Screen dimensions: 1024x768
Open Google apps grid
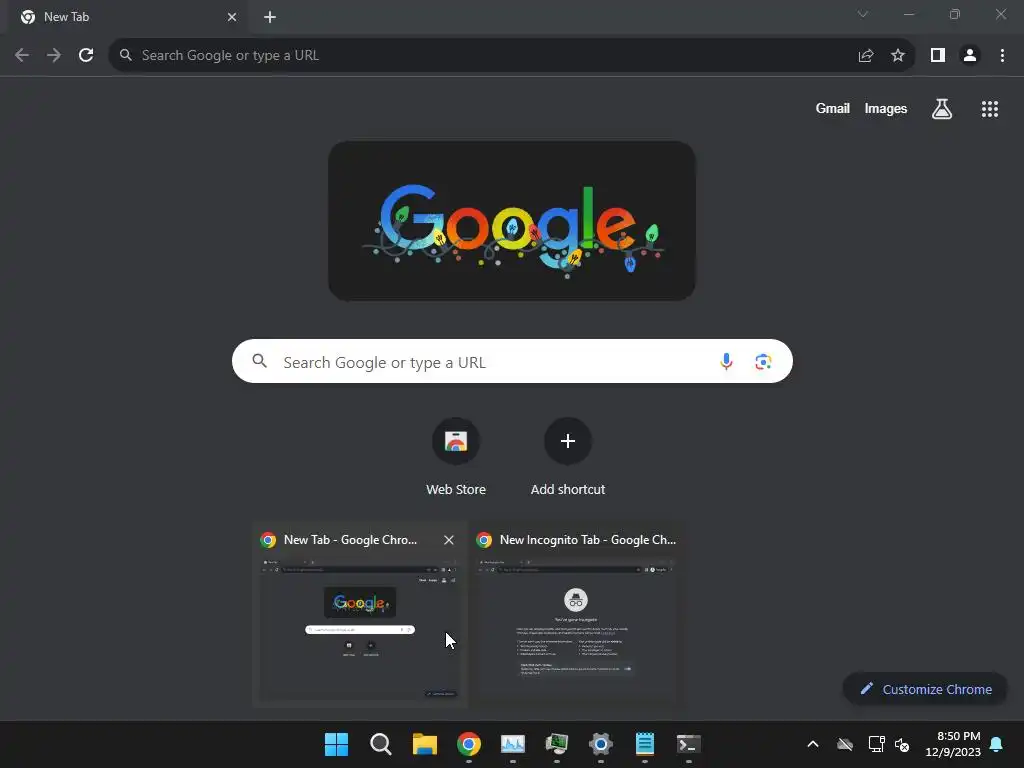pyautogui.click(x=989, y=108)
